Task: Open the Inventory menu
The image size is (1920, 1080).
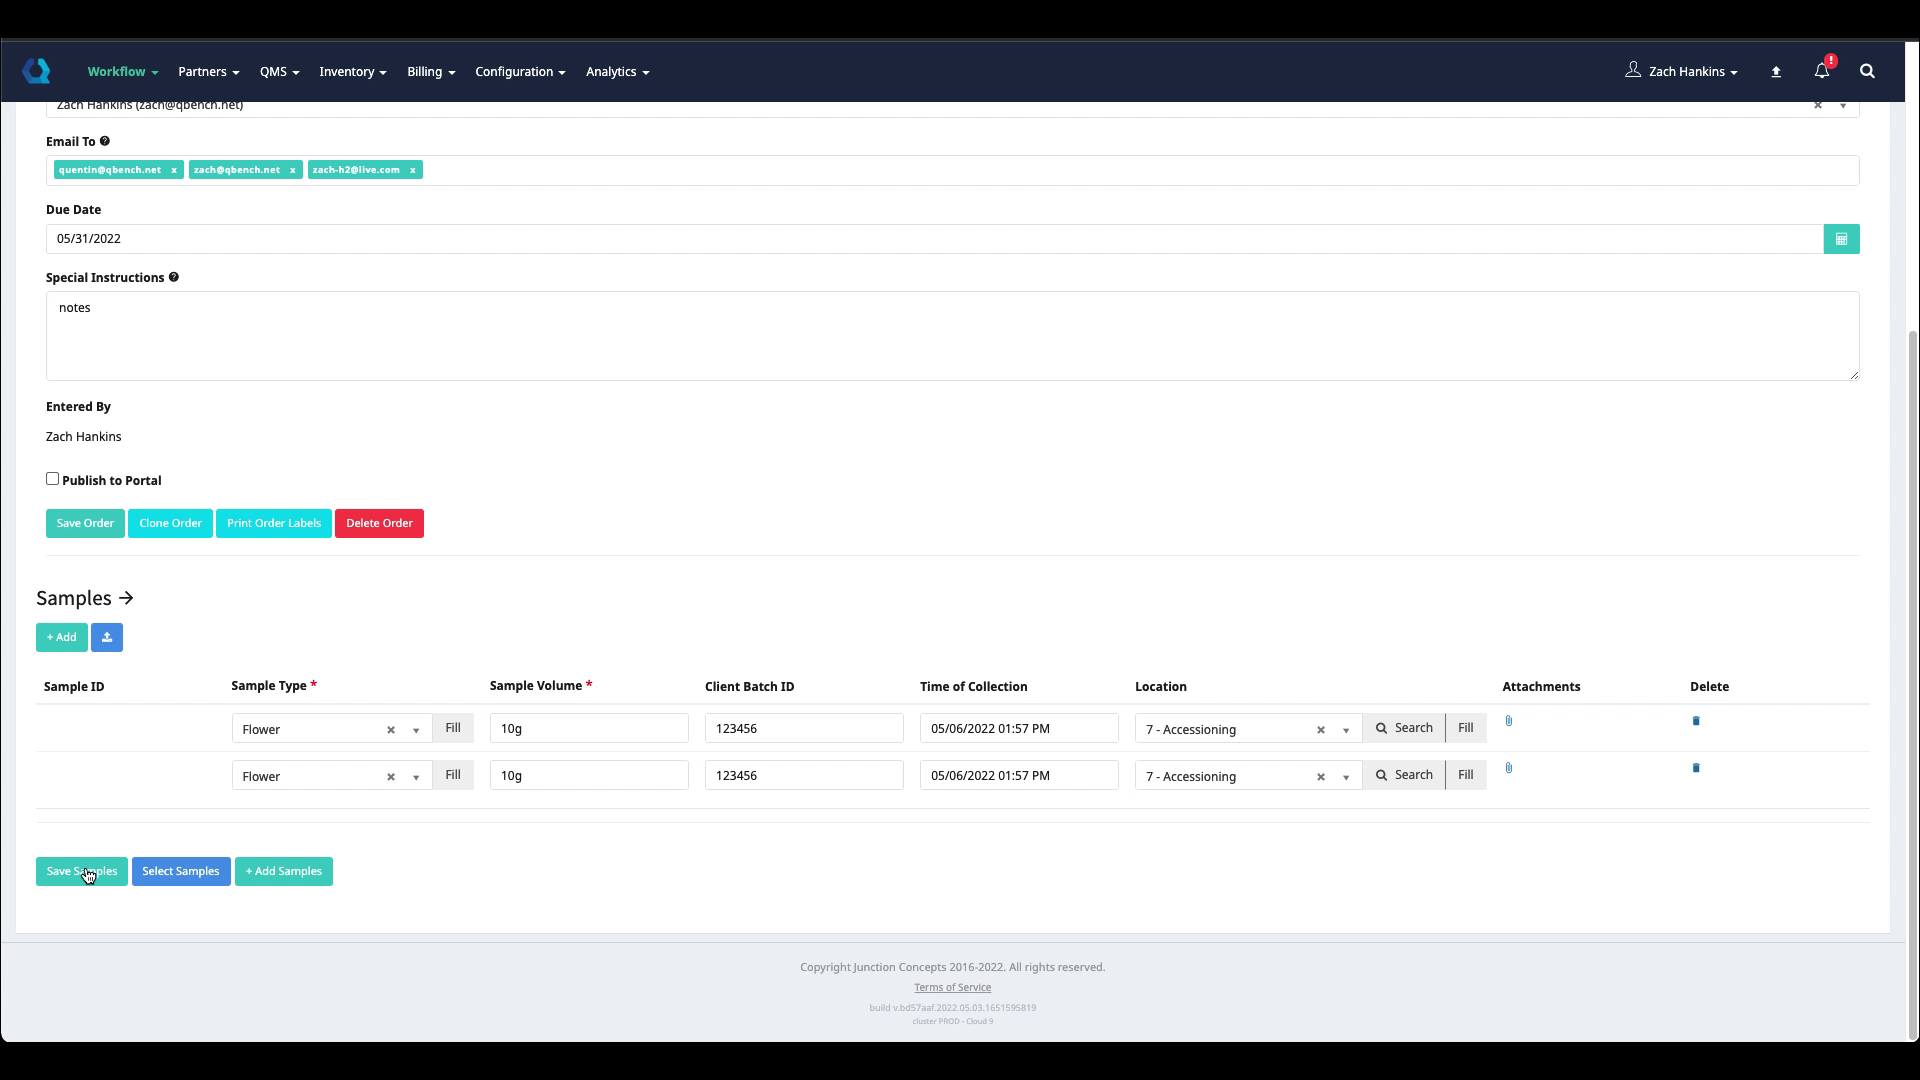Action: pos(352,72)
